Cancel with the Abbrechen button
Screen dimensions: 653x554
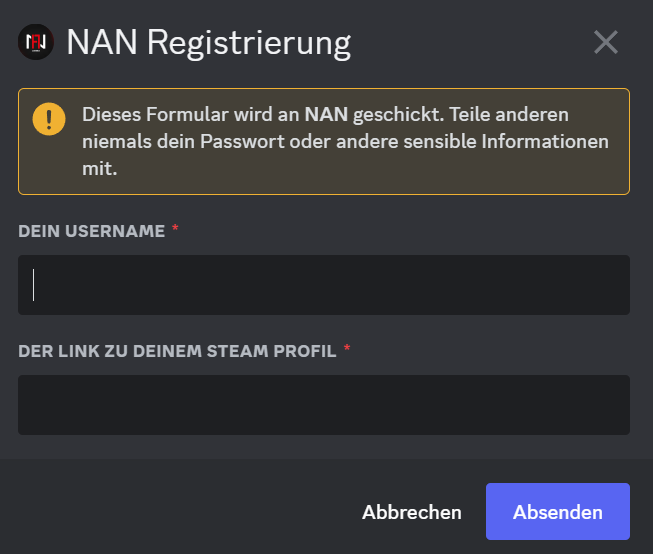[x=411, y=512]
